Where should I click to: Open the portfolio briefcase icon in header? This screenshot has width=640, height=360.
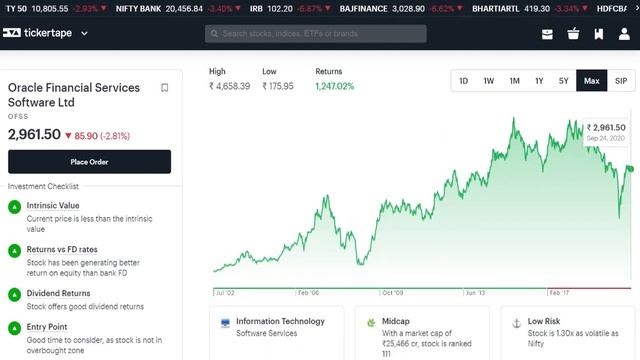[547, 34]
